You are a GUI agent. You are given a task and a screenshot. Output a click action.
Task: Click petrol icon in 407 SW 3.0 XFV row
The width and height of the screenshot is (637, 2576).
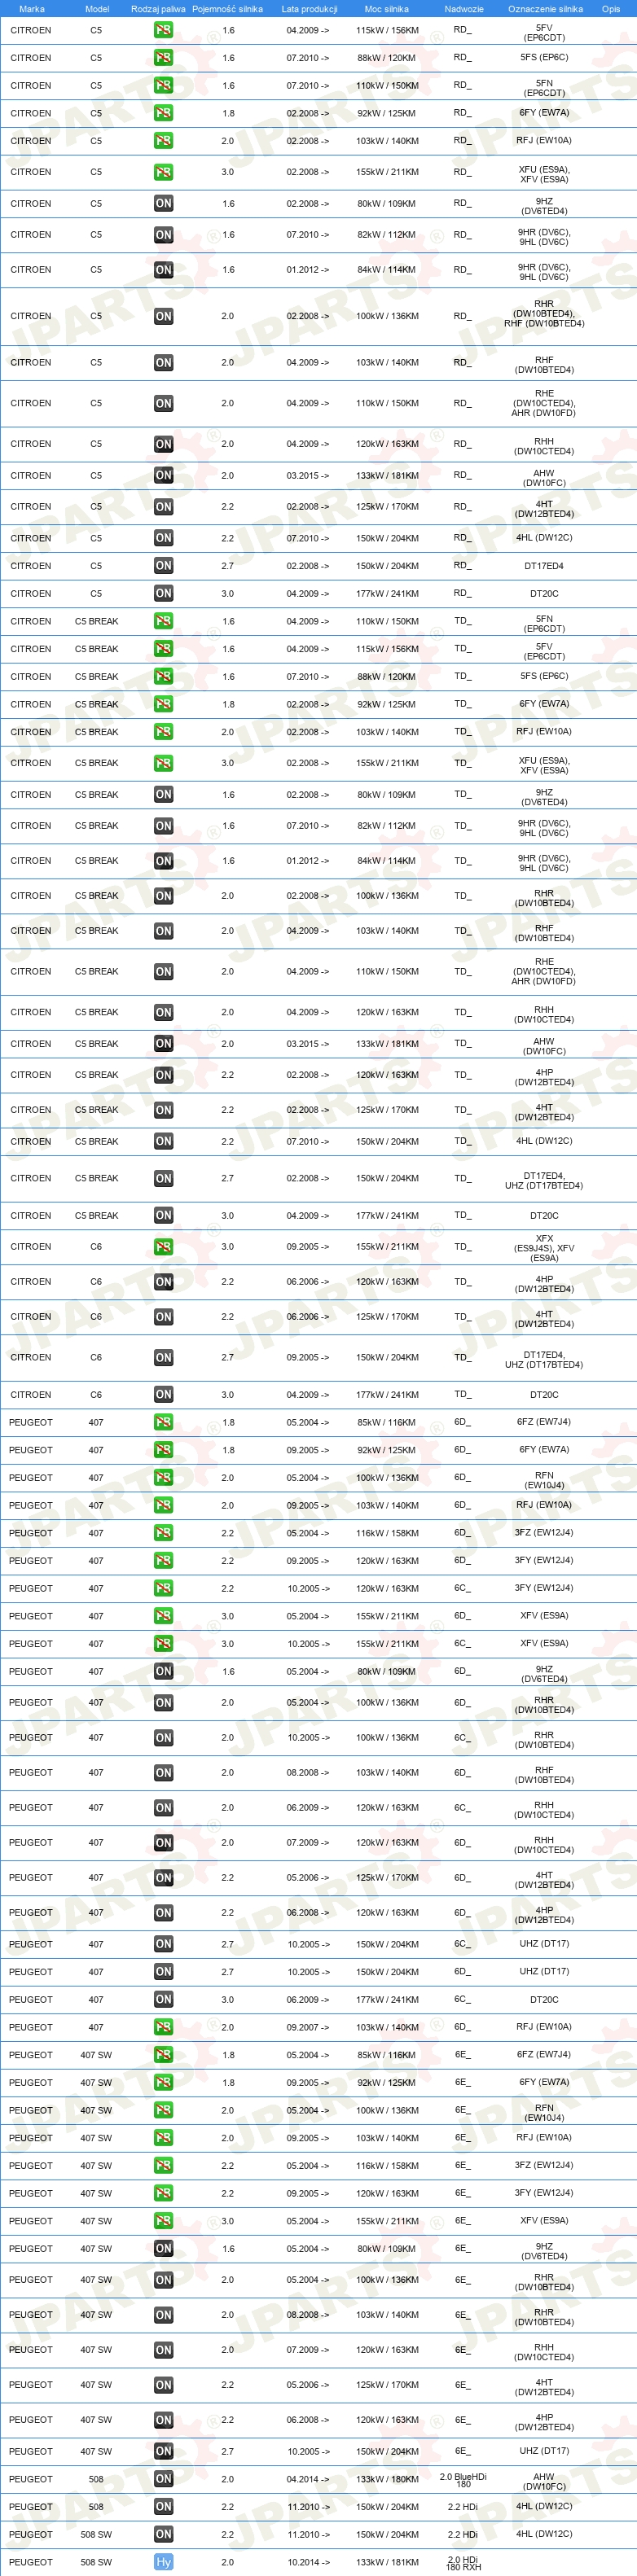pyautogui.click(x=163, y=2221)
